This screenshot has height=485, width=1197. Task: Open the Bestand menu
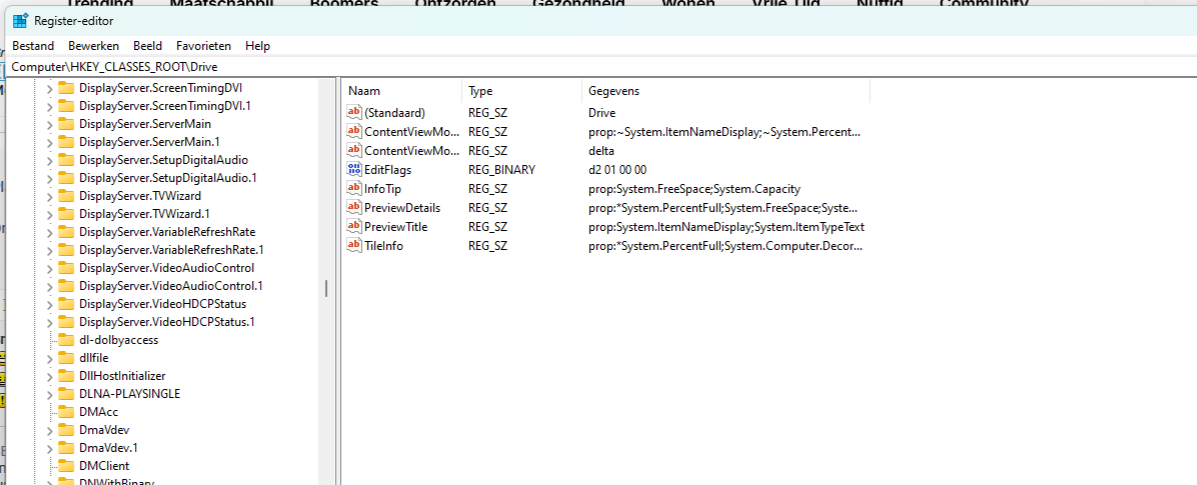(33, 46)
